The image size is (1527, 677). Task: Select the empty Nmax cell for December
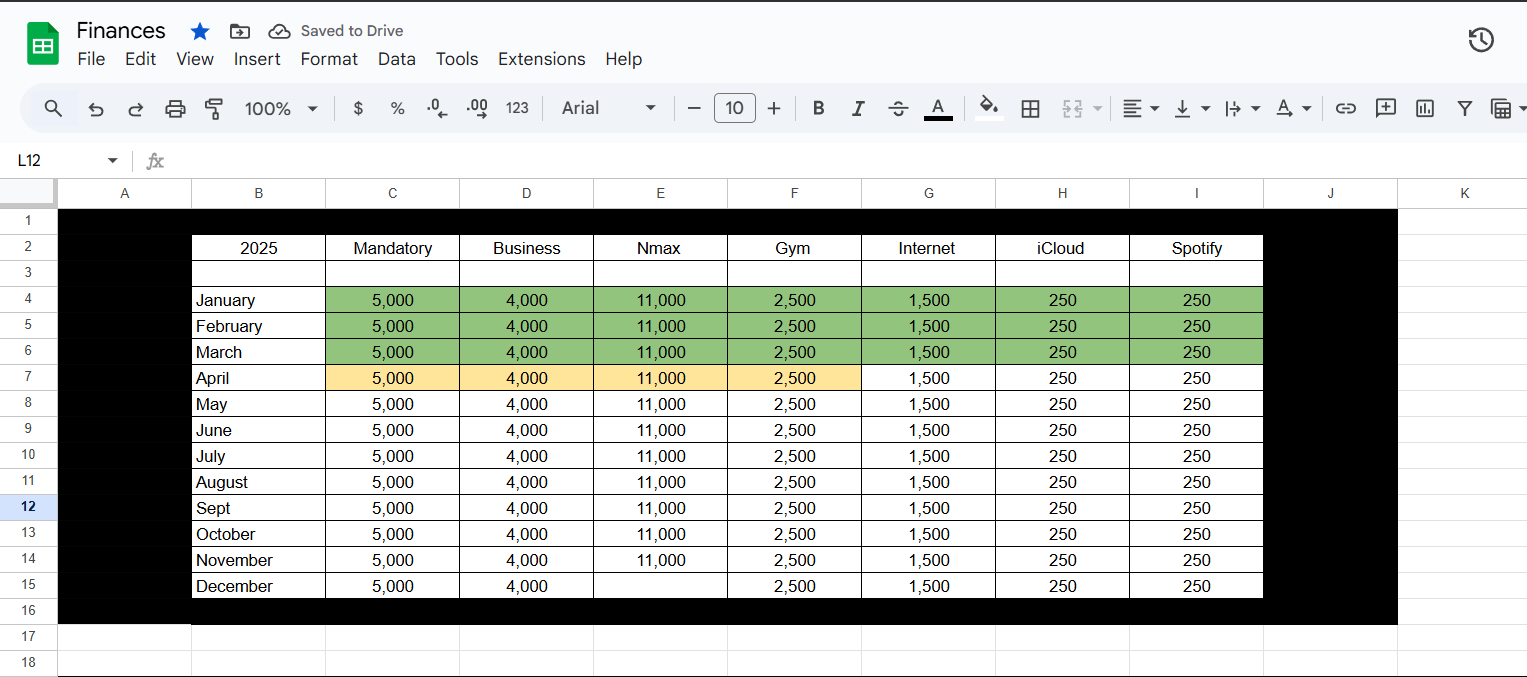point(660,586)
